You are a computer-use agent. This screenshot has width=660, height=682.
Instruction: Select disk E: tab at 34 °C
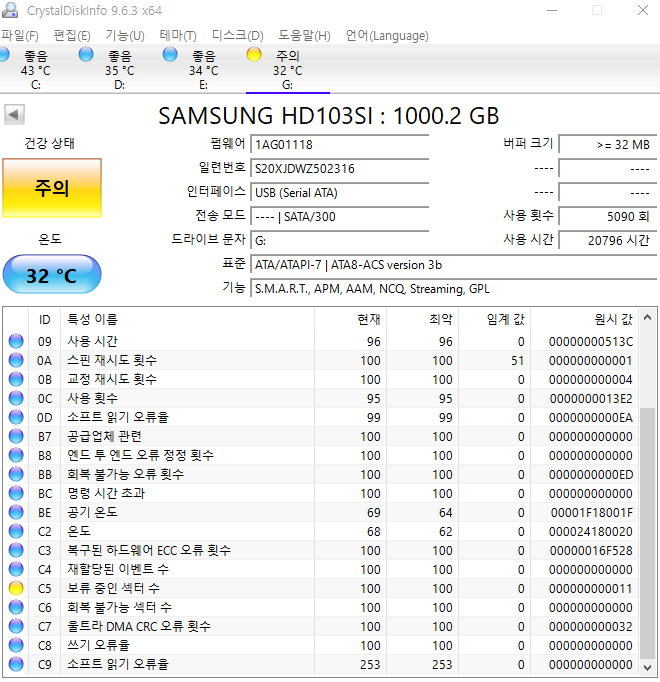coord(204,70)
